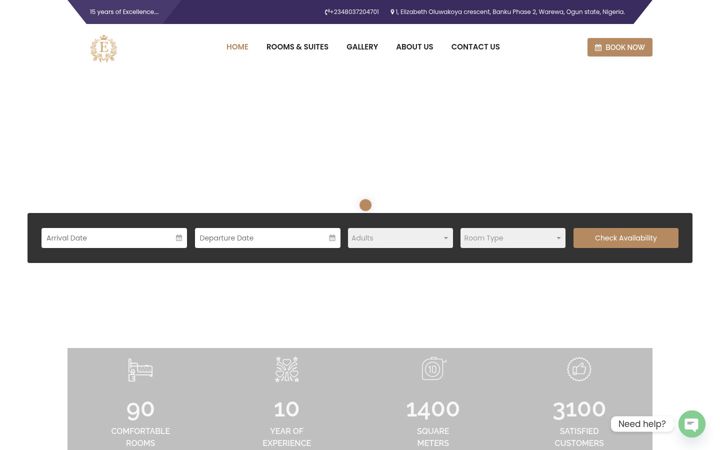Click the measuring tape icon above 1400

433,369
